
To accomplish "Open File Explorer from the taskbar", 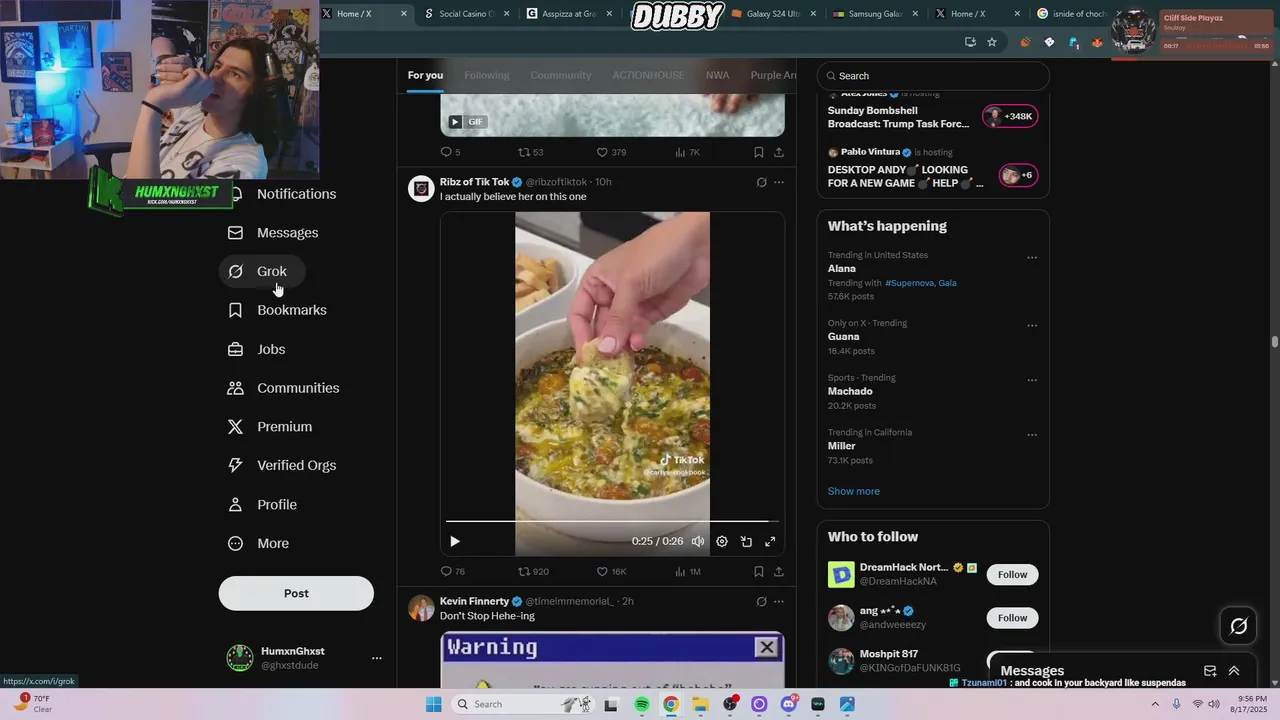I will click(x=700, y=704).
